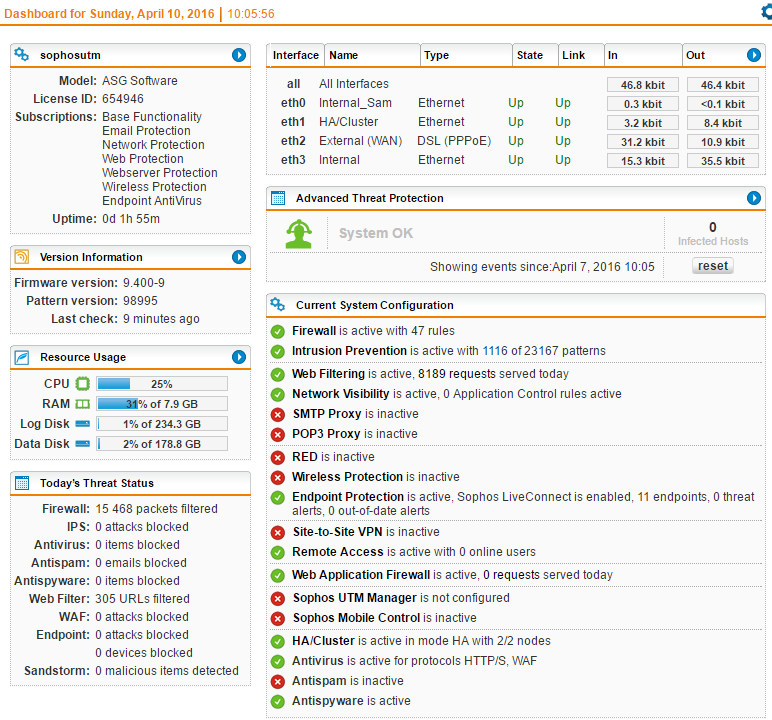Select the eth0 Internal_Sam interface row
772x720 pixels.
355,103
